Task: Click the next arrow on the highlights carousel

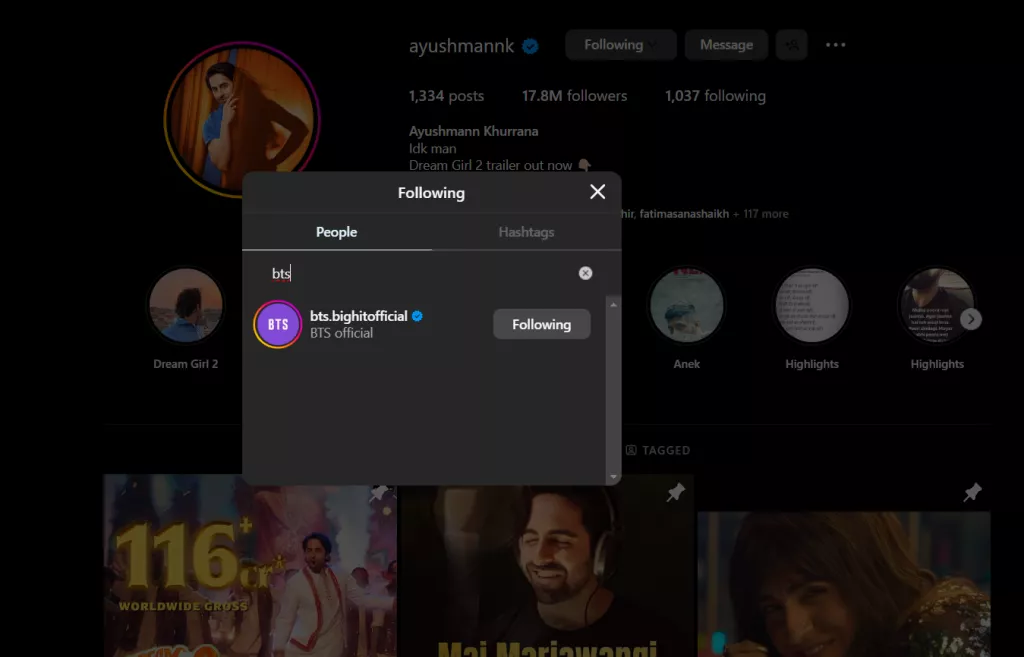Action: (970, 318)
